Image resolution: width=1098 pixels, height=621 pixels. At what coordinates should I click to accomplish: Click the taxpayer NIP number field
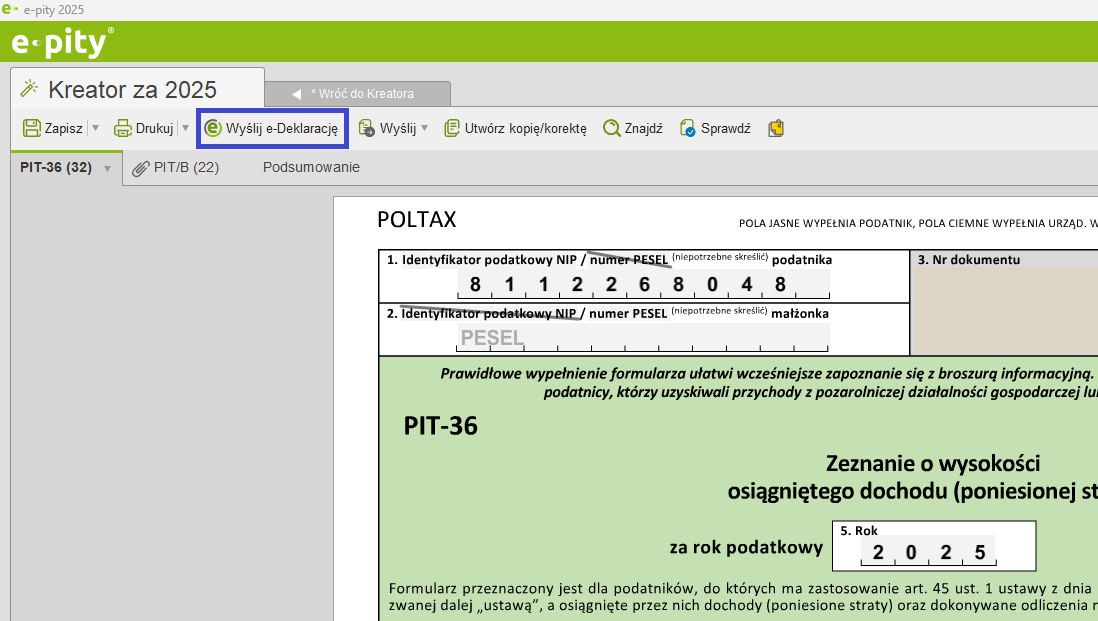[644, 284]
